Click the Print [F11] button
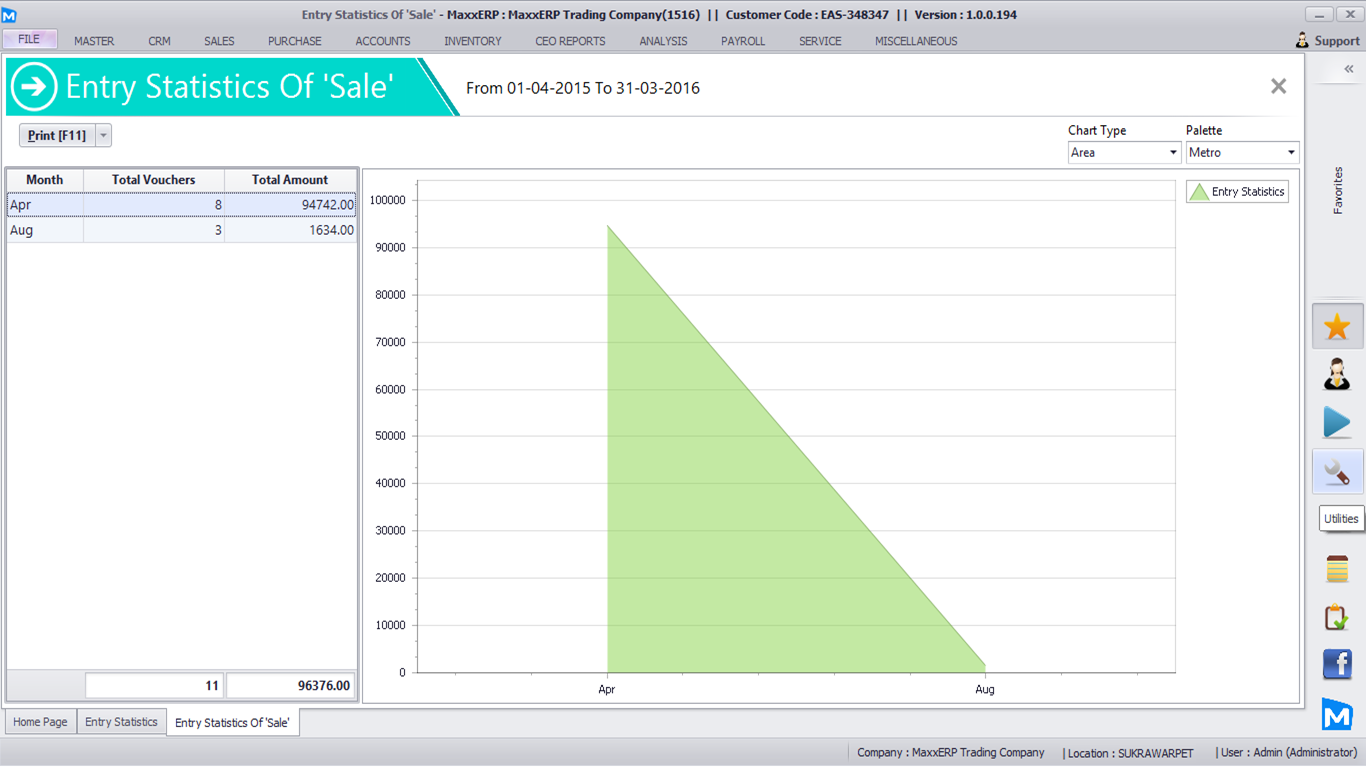Image resolution: width=1366 pixels, height=768 pixels. [57, 136]
